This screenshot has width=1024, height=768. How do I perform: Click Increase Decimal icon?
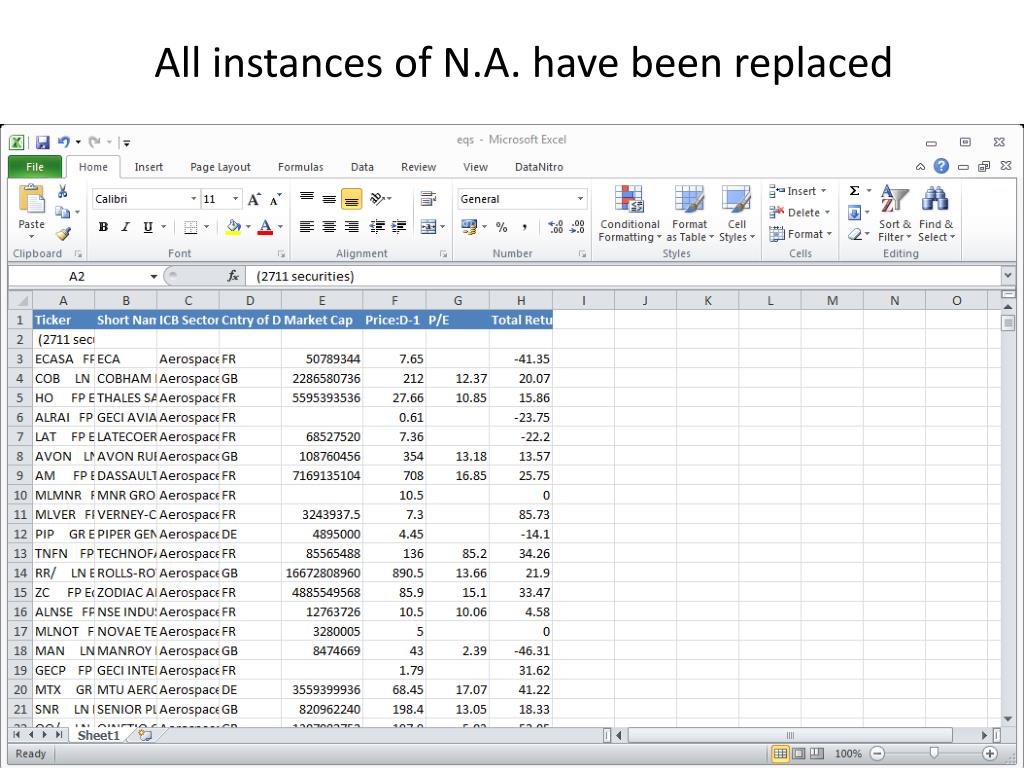coord(556,227)
